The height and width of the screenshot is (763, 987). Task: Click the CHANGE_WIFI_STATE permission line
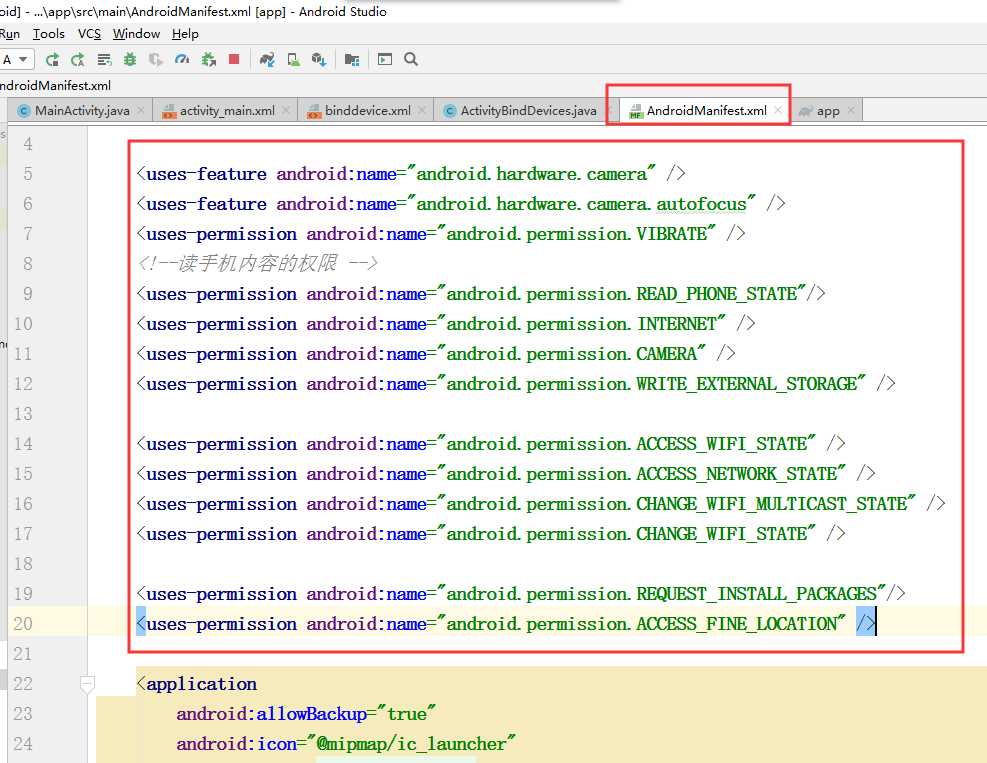click(491, 534)
